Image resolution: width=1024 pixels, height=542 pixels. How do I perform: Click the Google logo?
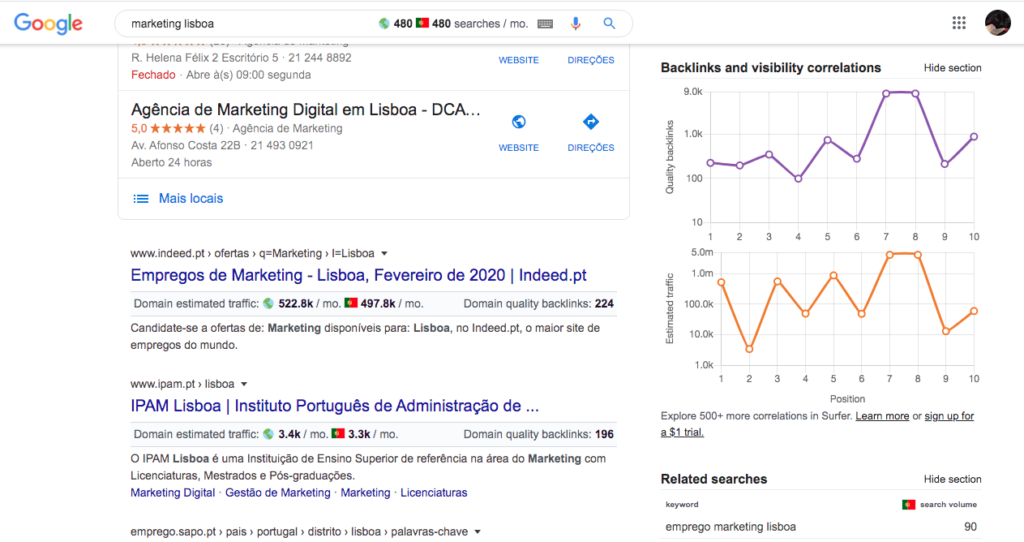(x=49, y=23)
